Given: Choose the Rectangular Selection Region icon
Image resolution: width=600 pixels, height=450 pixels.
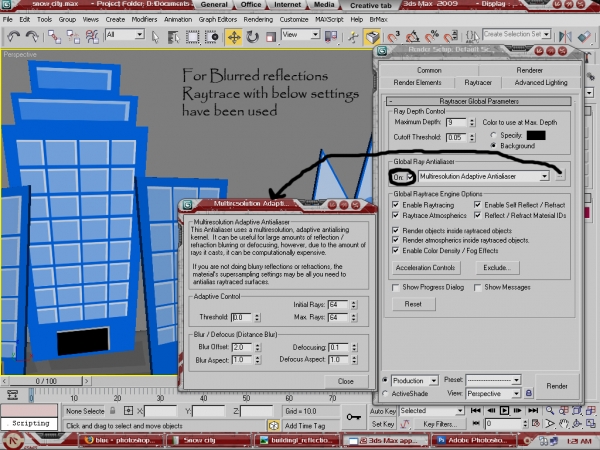Looking at the screenshot, I should (192, 37).
